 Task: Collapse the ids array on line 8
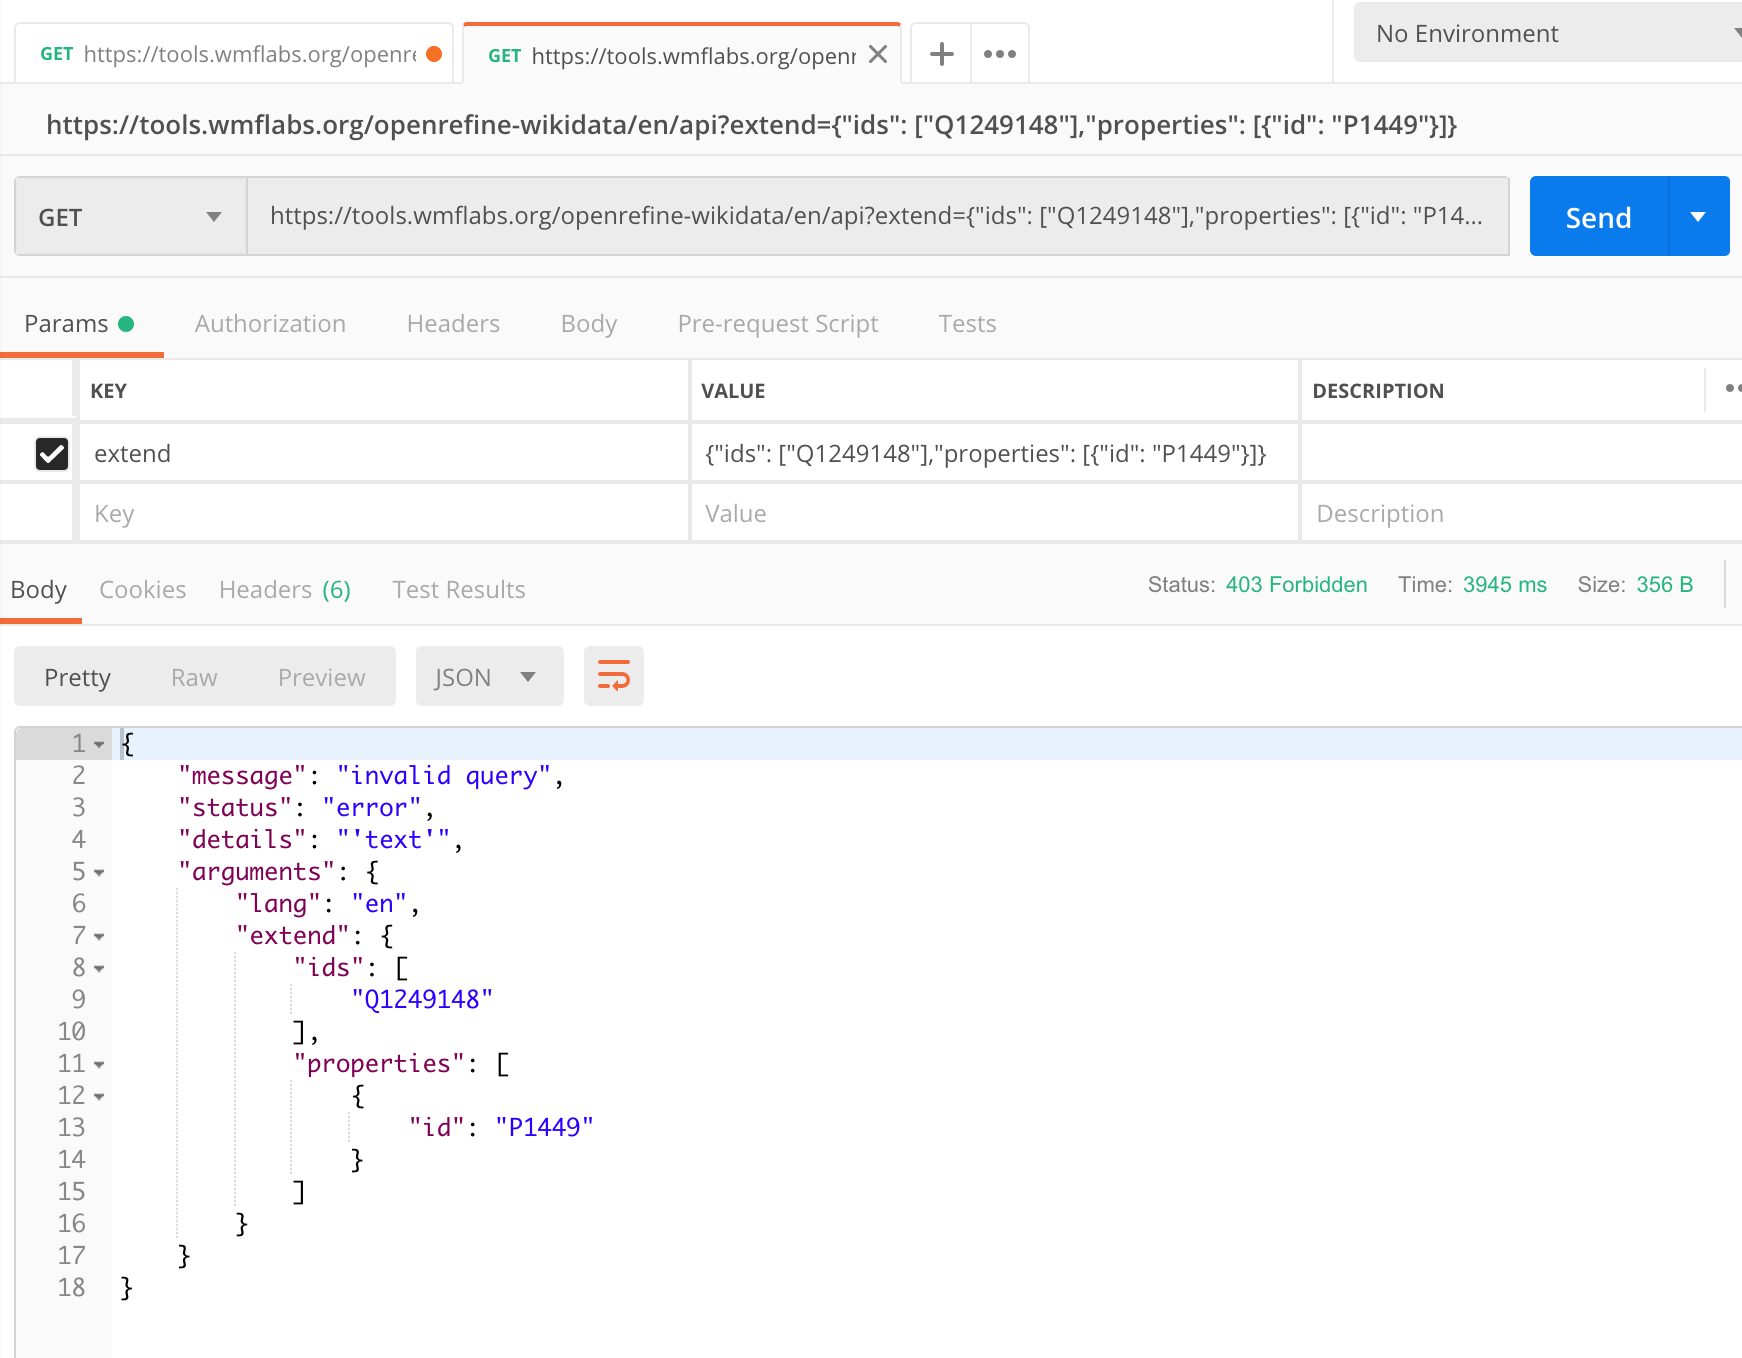pos(99,968)
